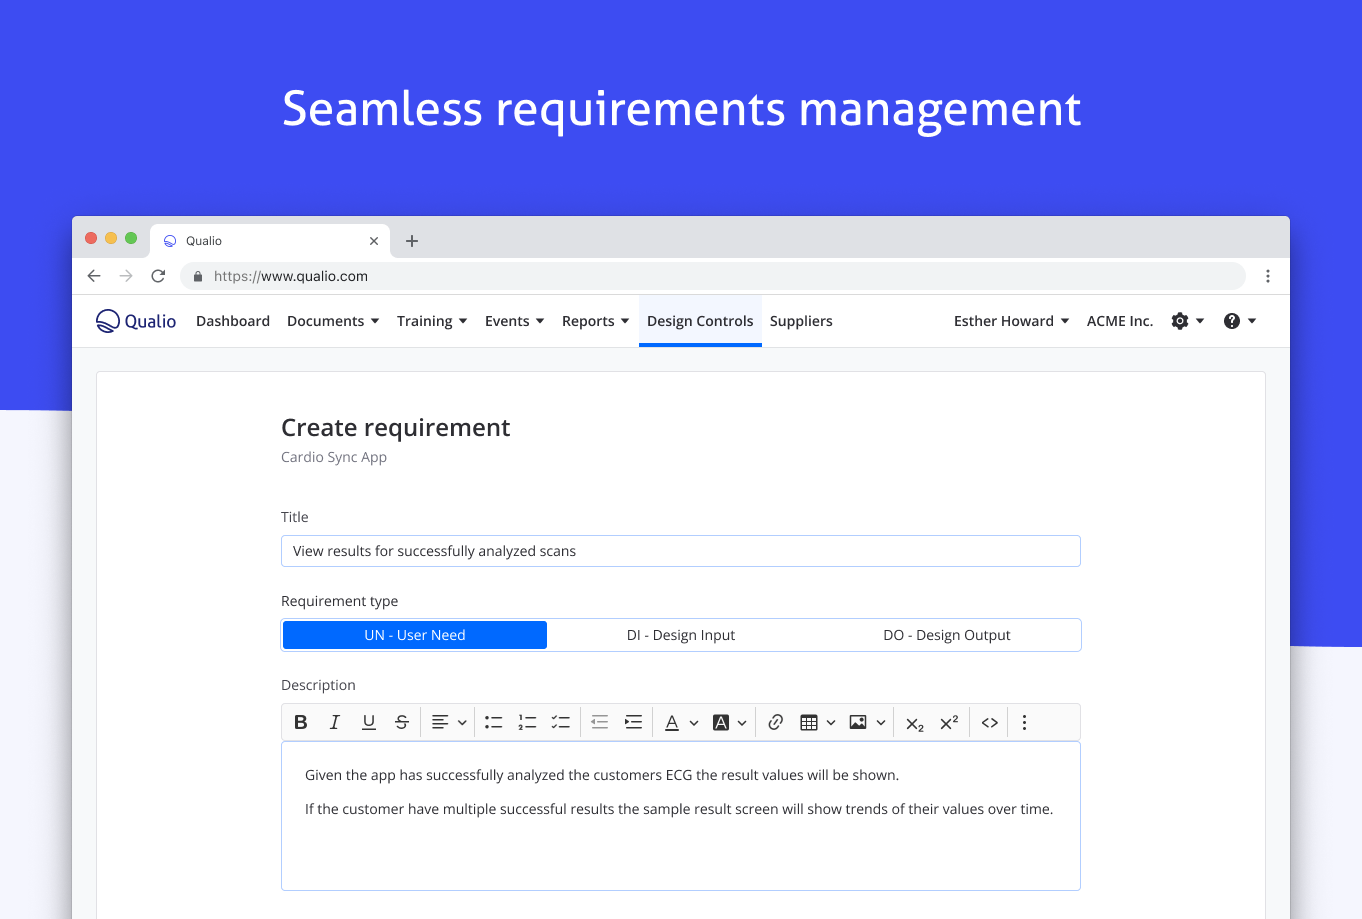Screen dimensions: 1362x919
Task: Apply subscript formatting
Action: pyautogui.click(x=915, y=723)
